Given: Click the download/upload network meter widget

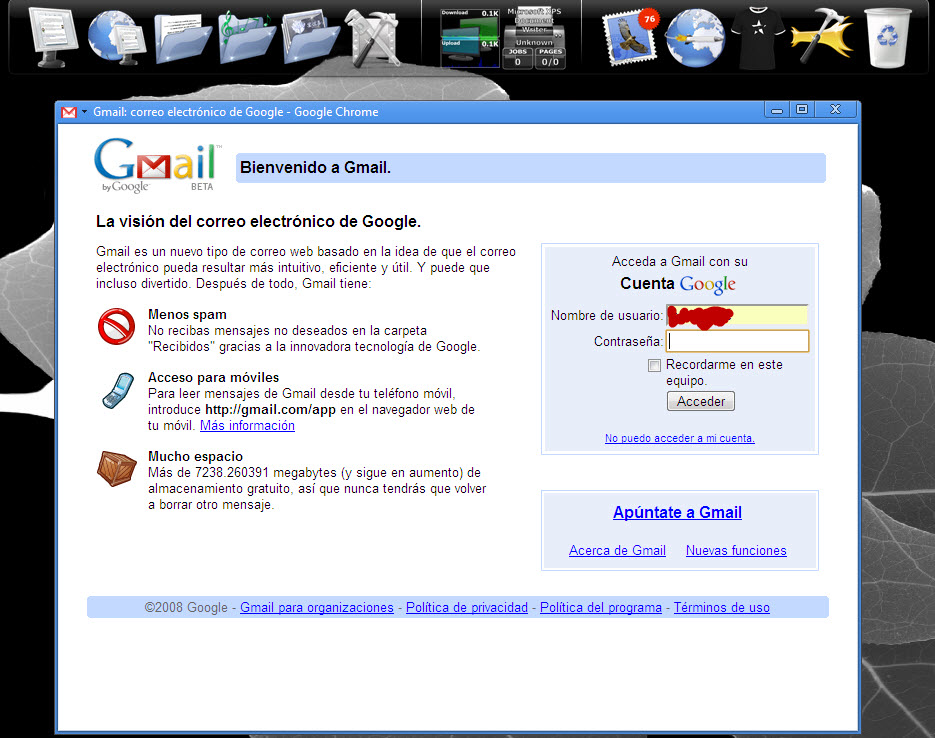Looking at the screenshot, I should tap(469, 38).
